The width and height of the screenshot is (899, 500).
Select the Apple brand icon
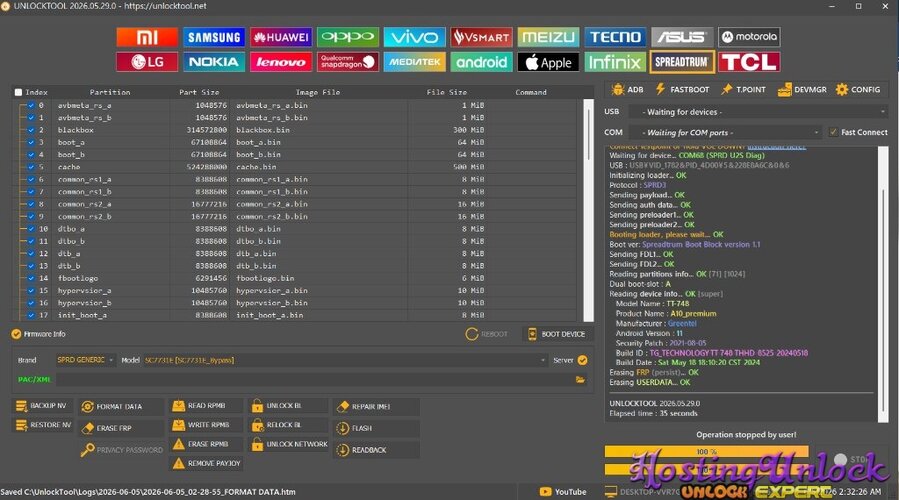548,62
